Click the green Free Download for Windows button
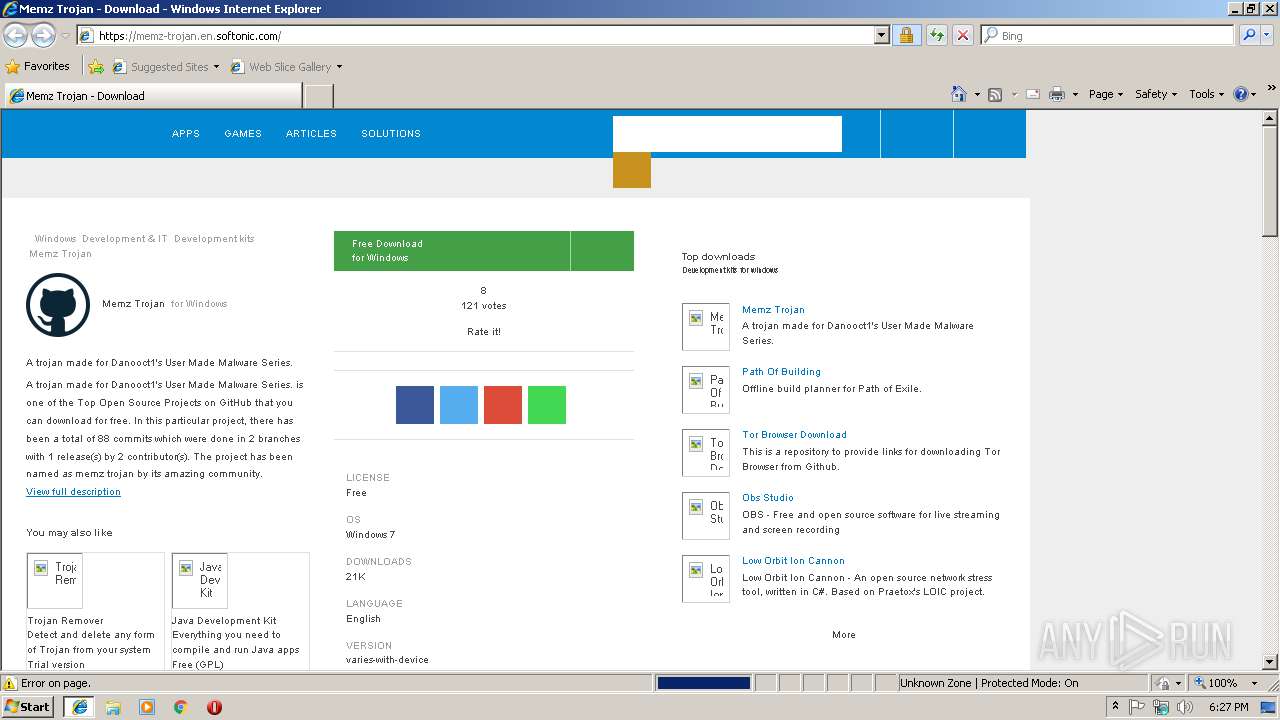Image resolution: width=1280 pixels, height=720 pixels. [x=484, y=251]
